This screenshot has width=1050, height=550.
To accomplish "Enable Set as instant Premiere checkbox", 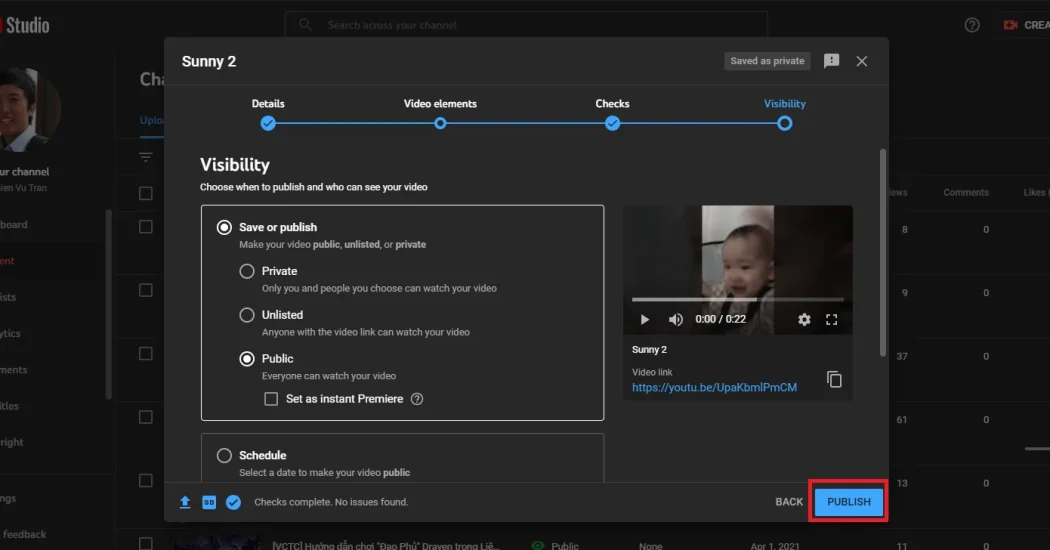I will click(271, 399).
